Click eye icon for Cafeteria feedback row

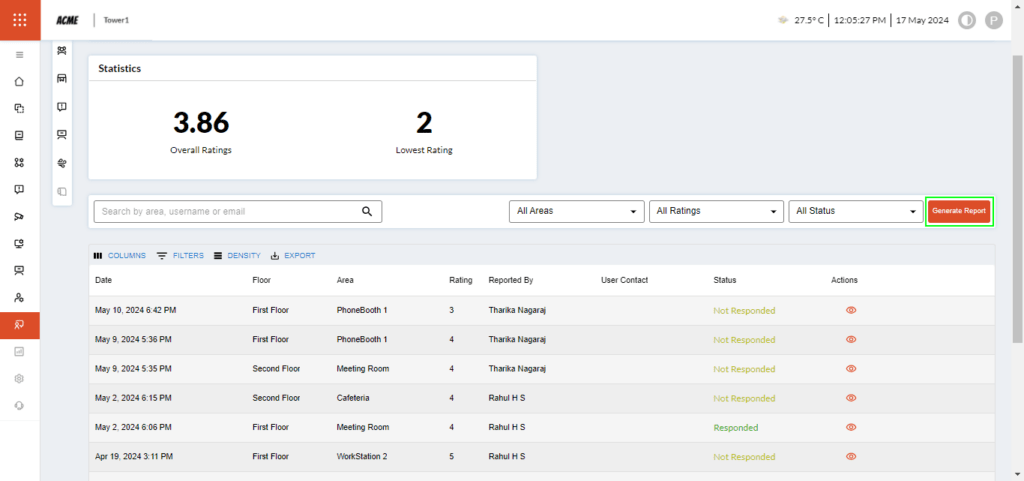click(x=851, y=398)
